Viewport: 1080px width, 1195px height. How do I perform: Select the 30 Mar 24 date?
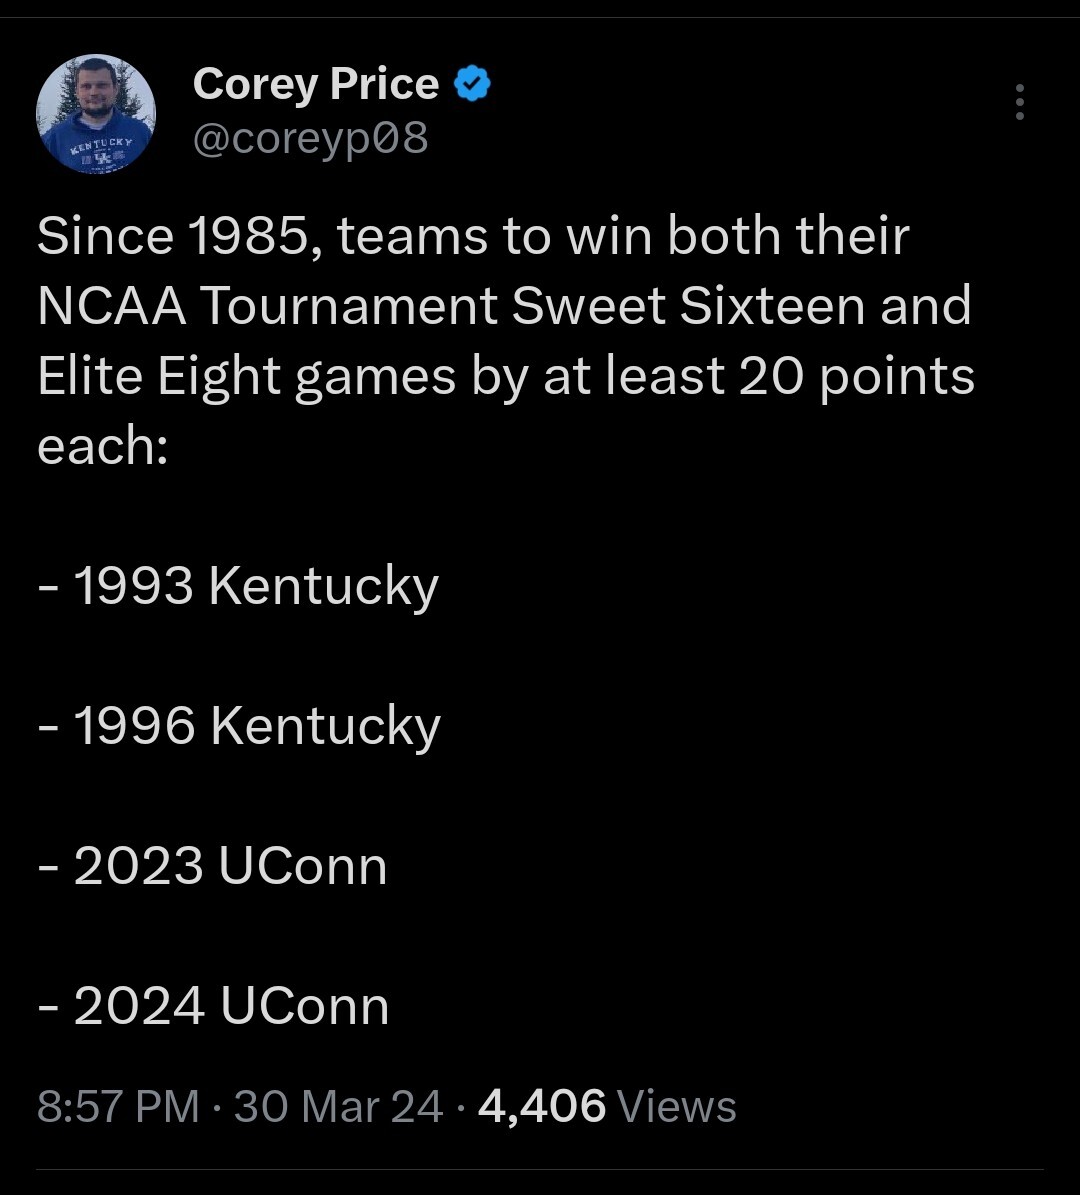point(338,1107)
